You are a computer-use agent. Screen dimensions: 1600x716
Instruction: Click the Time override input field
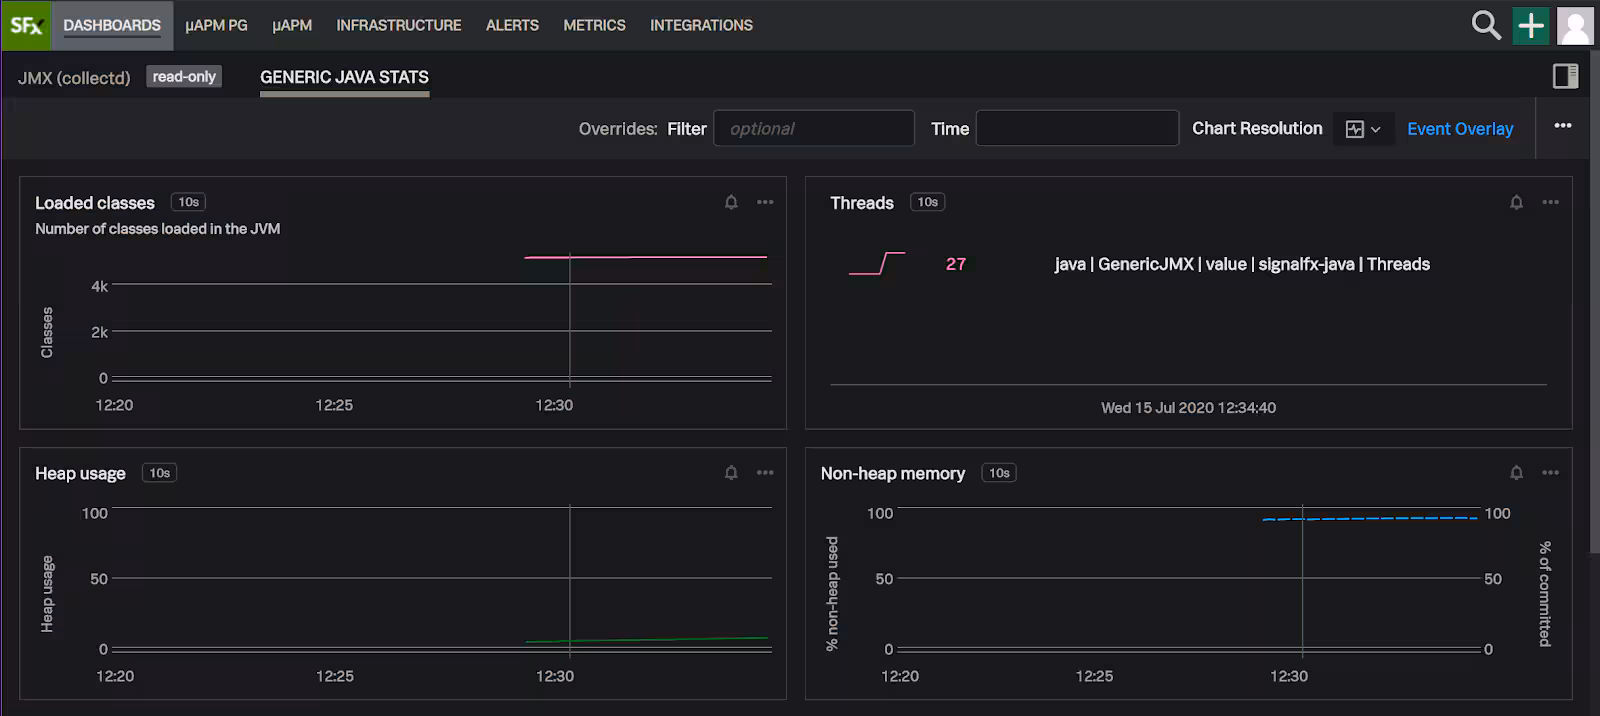click(1077, 129)
